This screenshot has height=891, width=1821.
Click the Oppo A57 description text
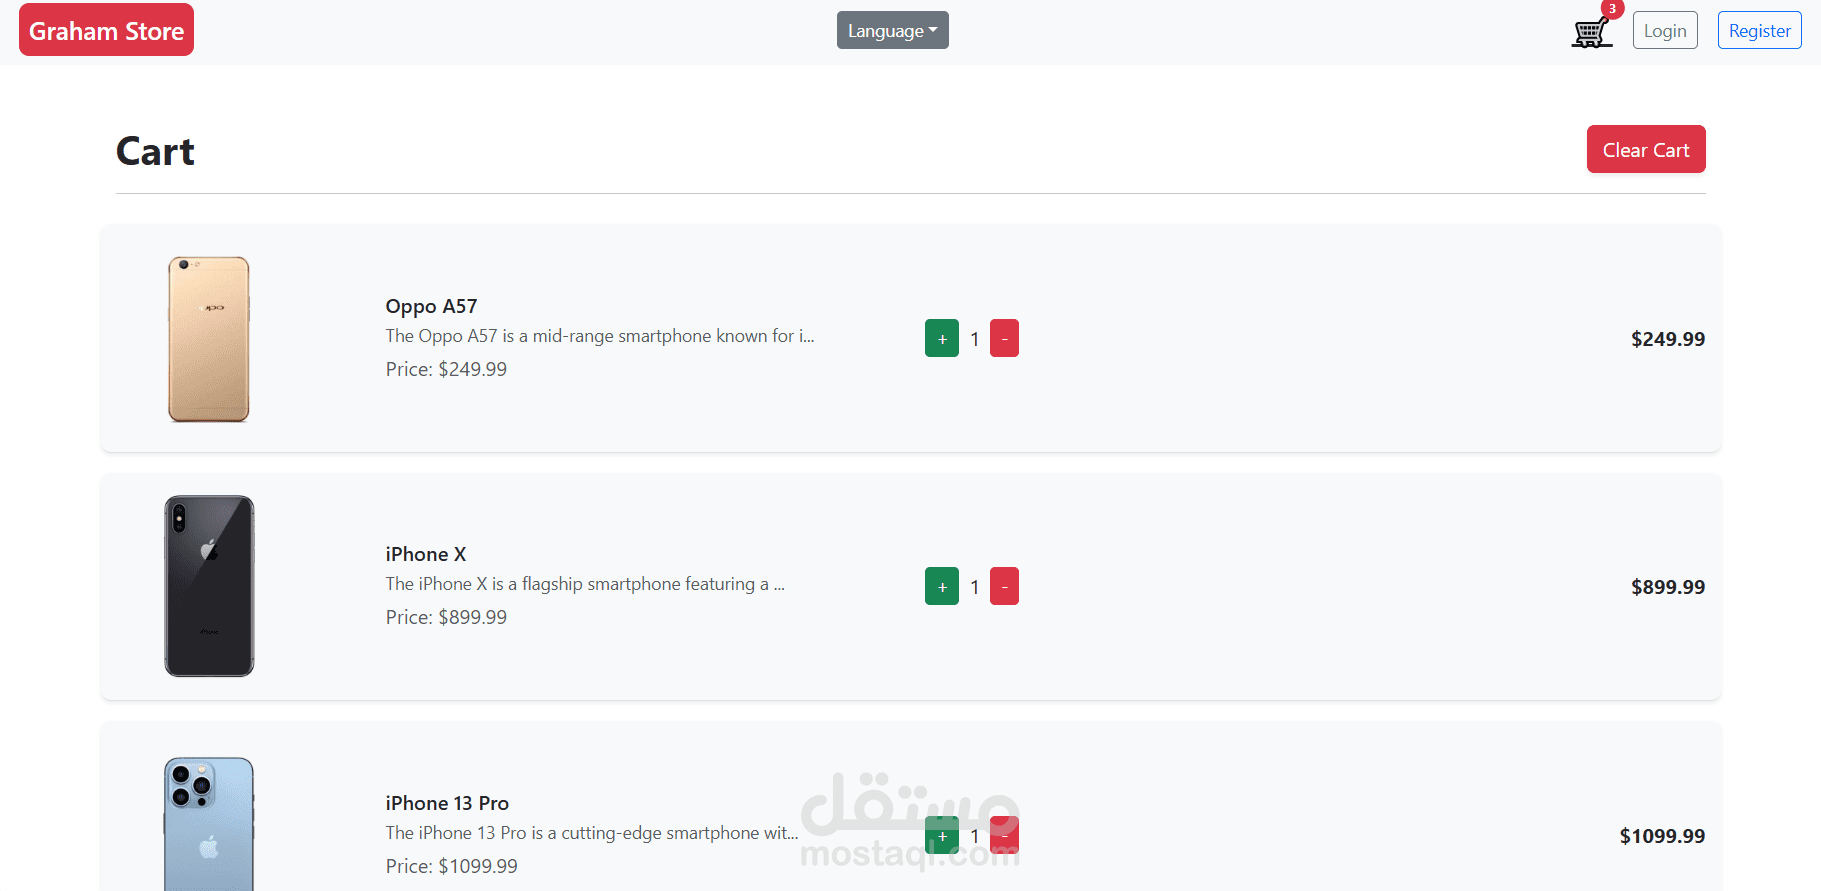click(600, 336)
